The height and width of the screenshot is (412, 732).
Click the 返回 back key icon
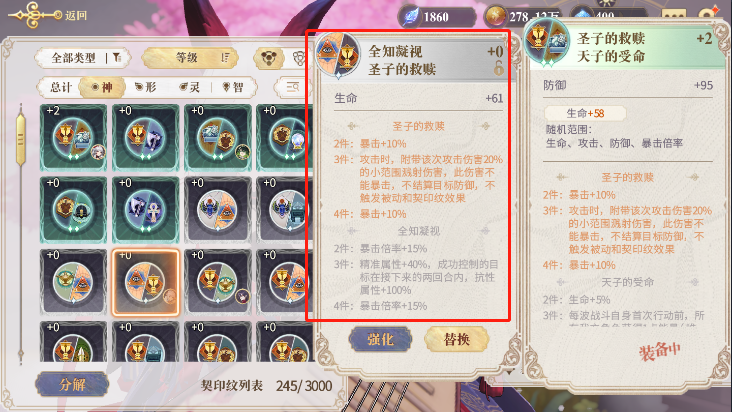pos(34,15)
